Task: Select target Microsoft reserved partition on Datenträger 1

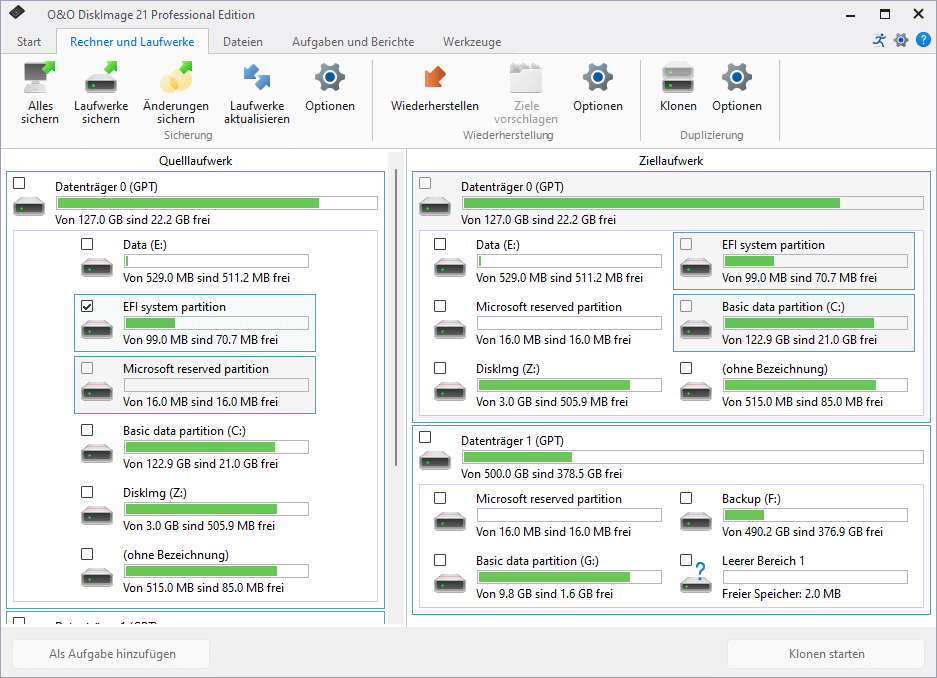Action: (x=549, y=499)
